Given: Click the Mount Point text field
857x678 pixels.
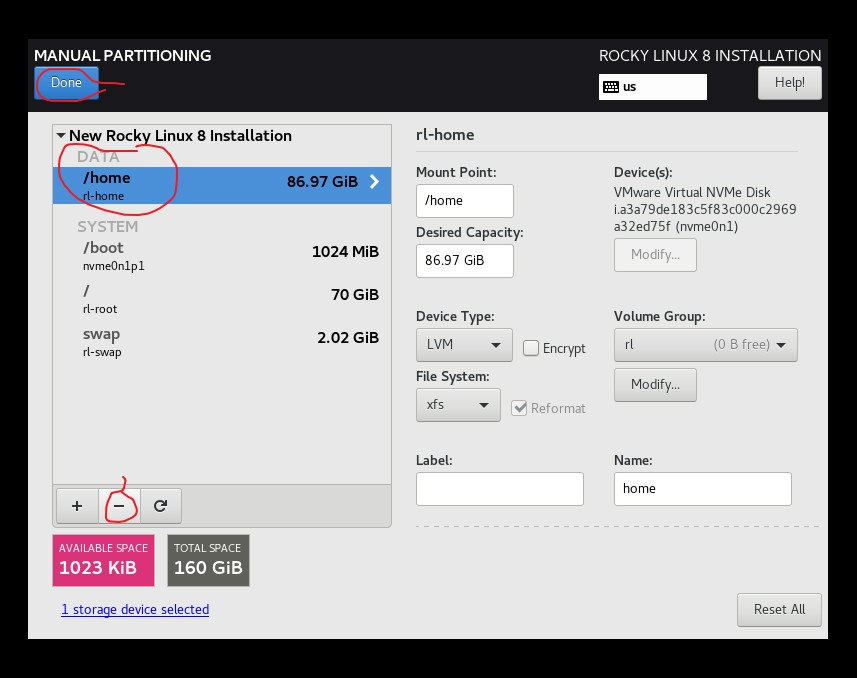Looking at the screenshot, I should [465, 201].
